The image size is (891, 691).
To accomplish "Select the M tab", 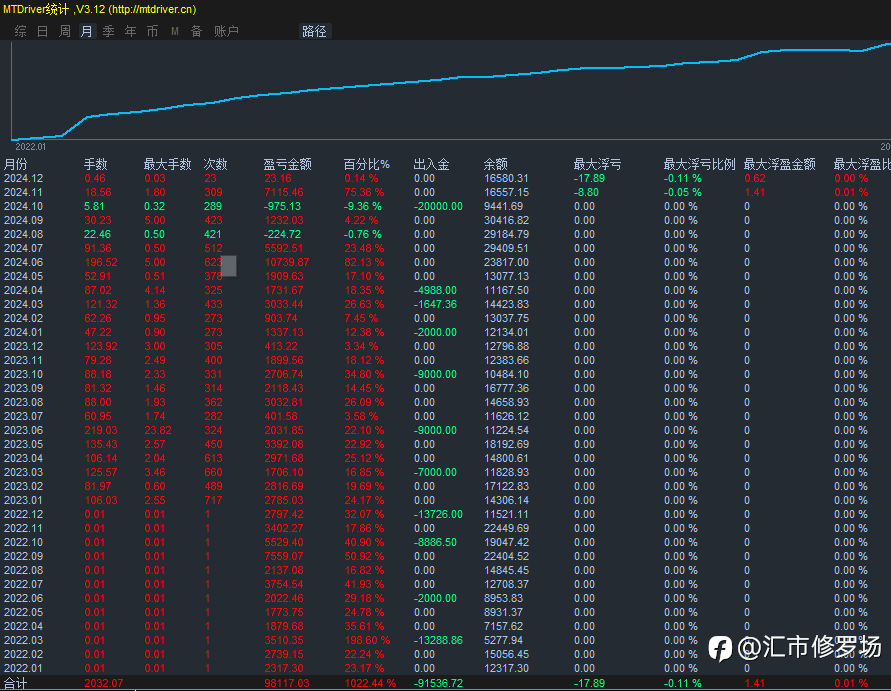I will pos(174,31).
